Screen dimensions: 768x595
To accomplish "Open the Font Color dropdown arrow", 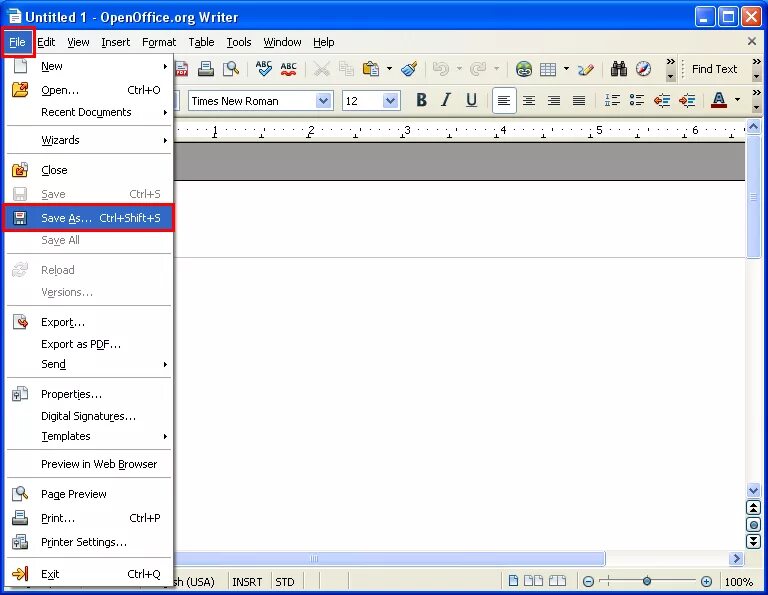I will point(738,100).
